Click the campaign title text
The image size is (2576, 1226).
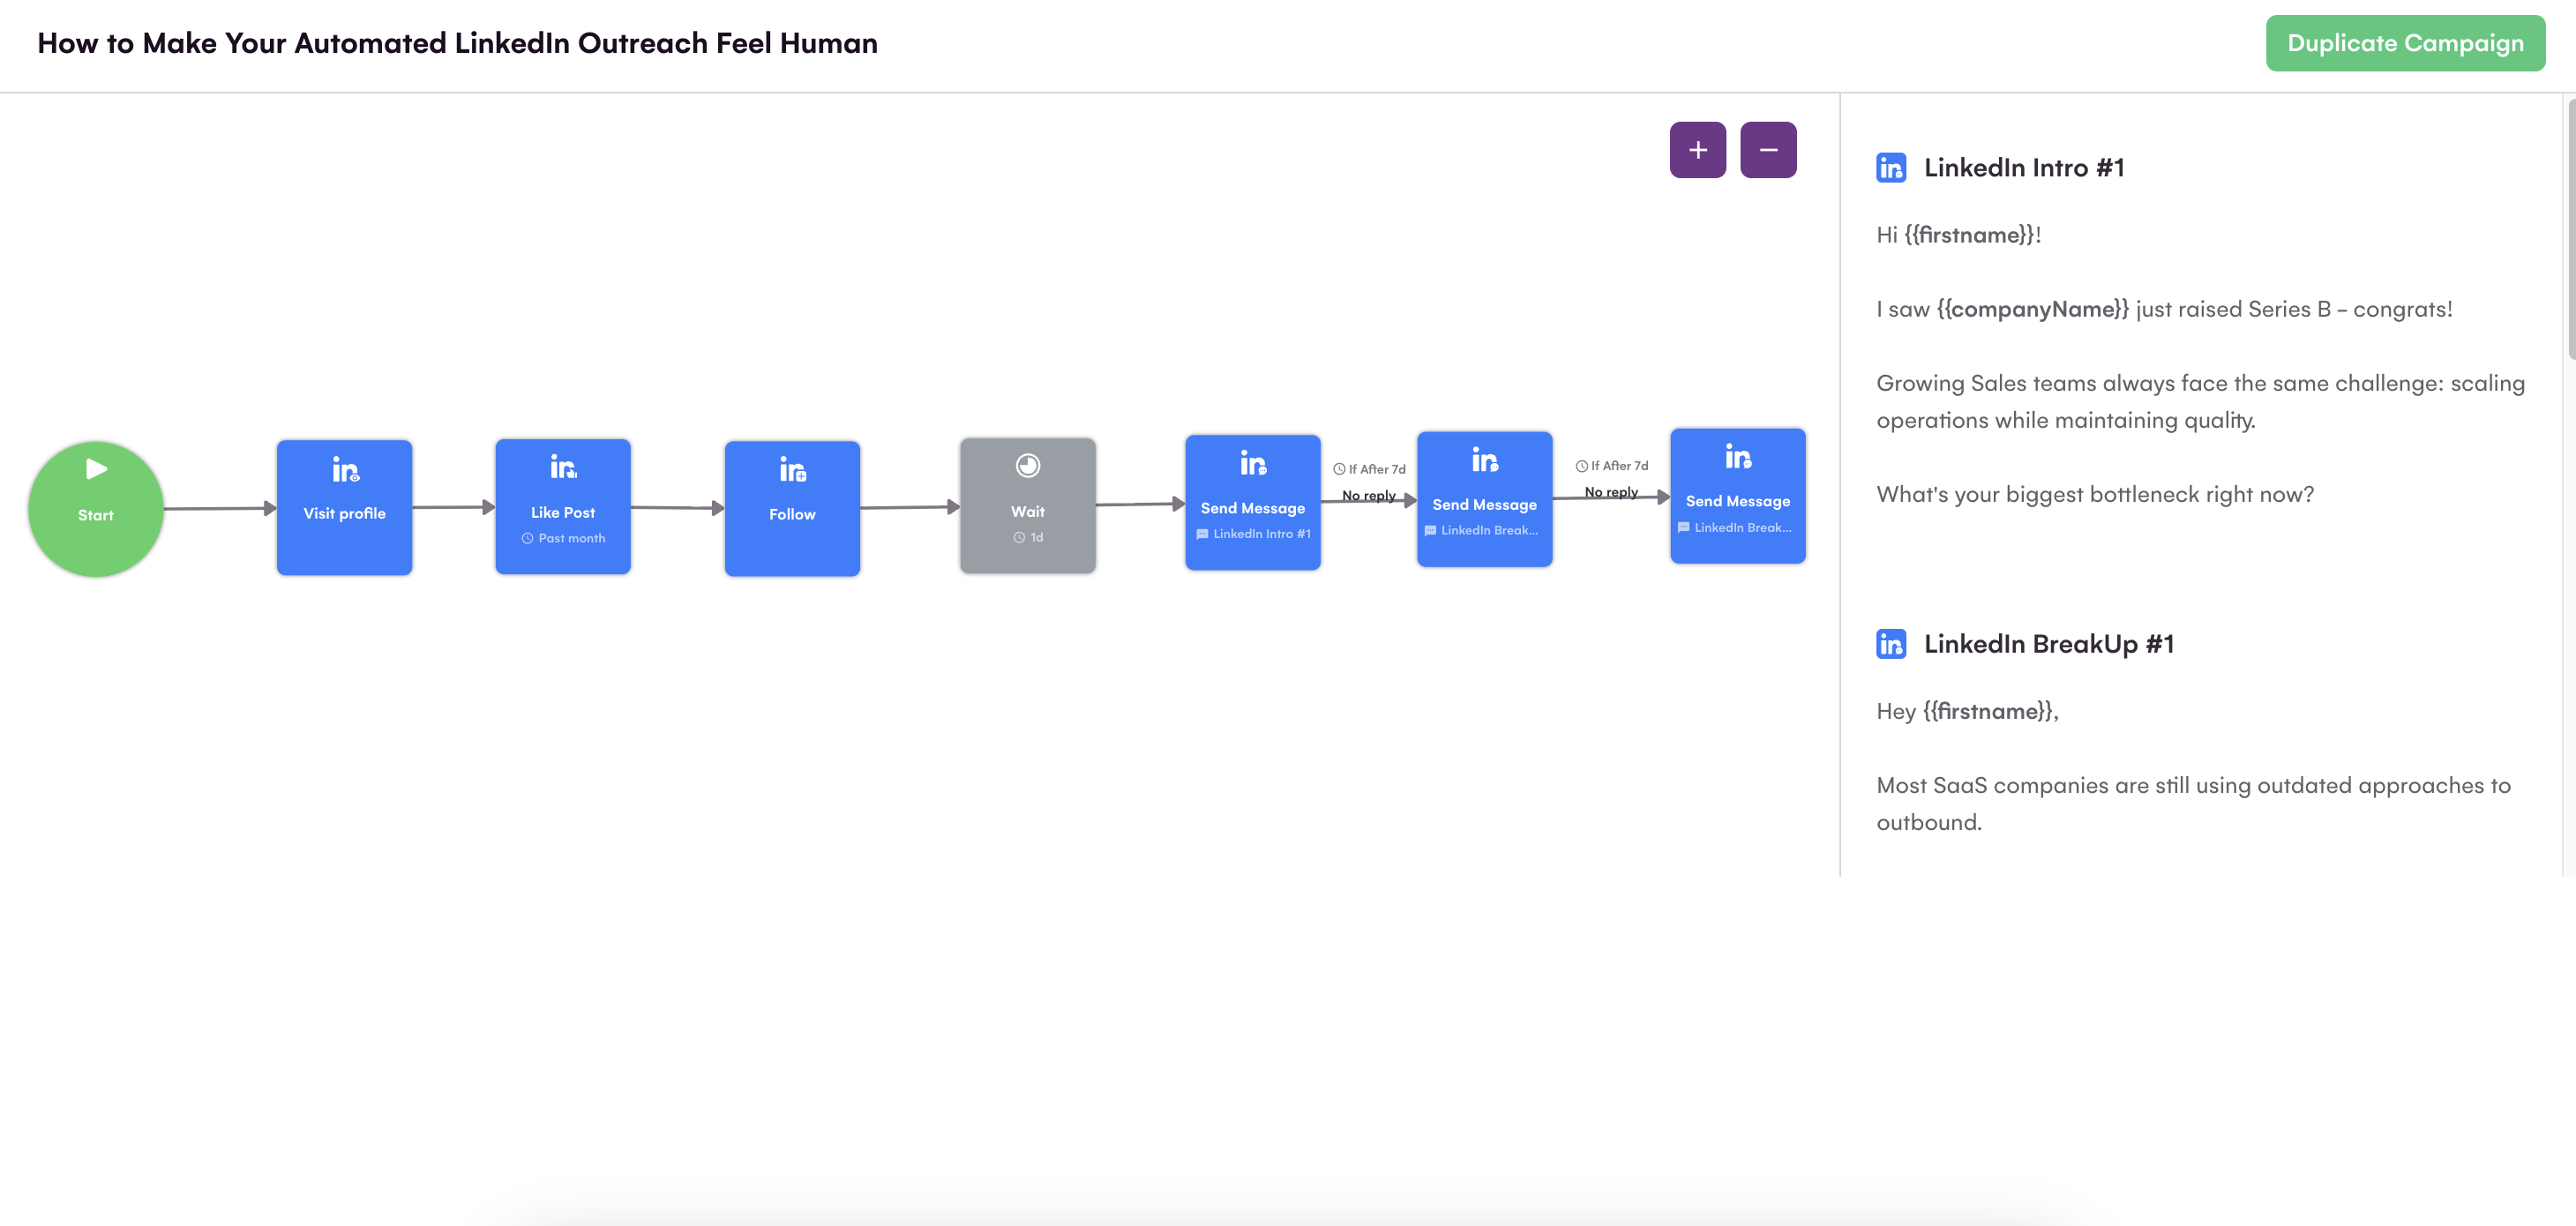(457, 43)
